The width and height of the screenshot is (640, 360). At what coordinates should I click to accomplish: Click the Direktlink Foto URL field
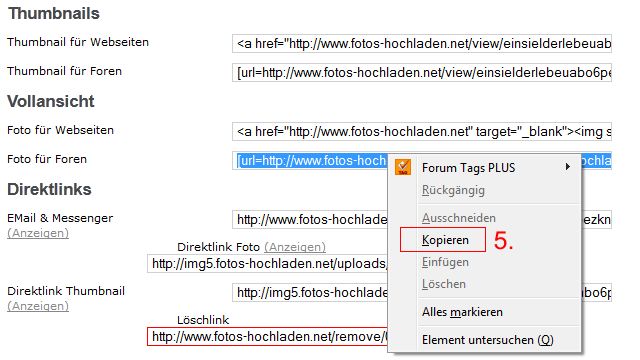(267, 264)
